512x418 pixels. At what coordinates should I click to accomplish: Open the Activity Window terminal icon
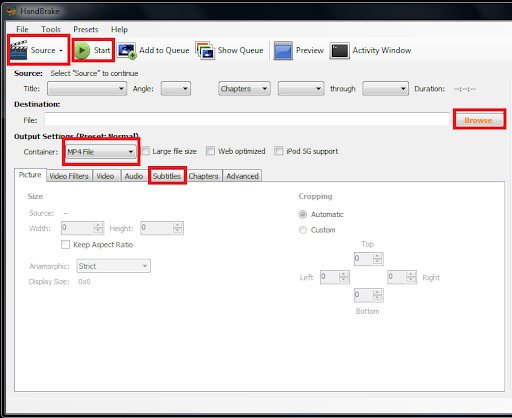pyautogui.click(x=339, y=51)
